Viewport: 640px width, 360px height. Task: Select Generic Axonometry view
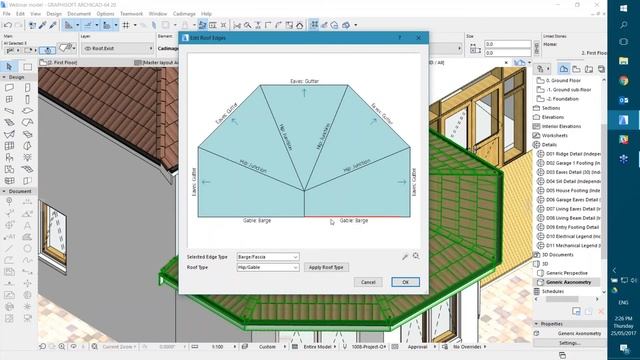click(x=568, y=282)
